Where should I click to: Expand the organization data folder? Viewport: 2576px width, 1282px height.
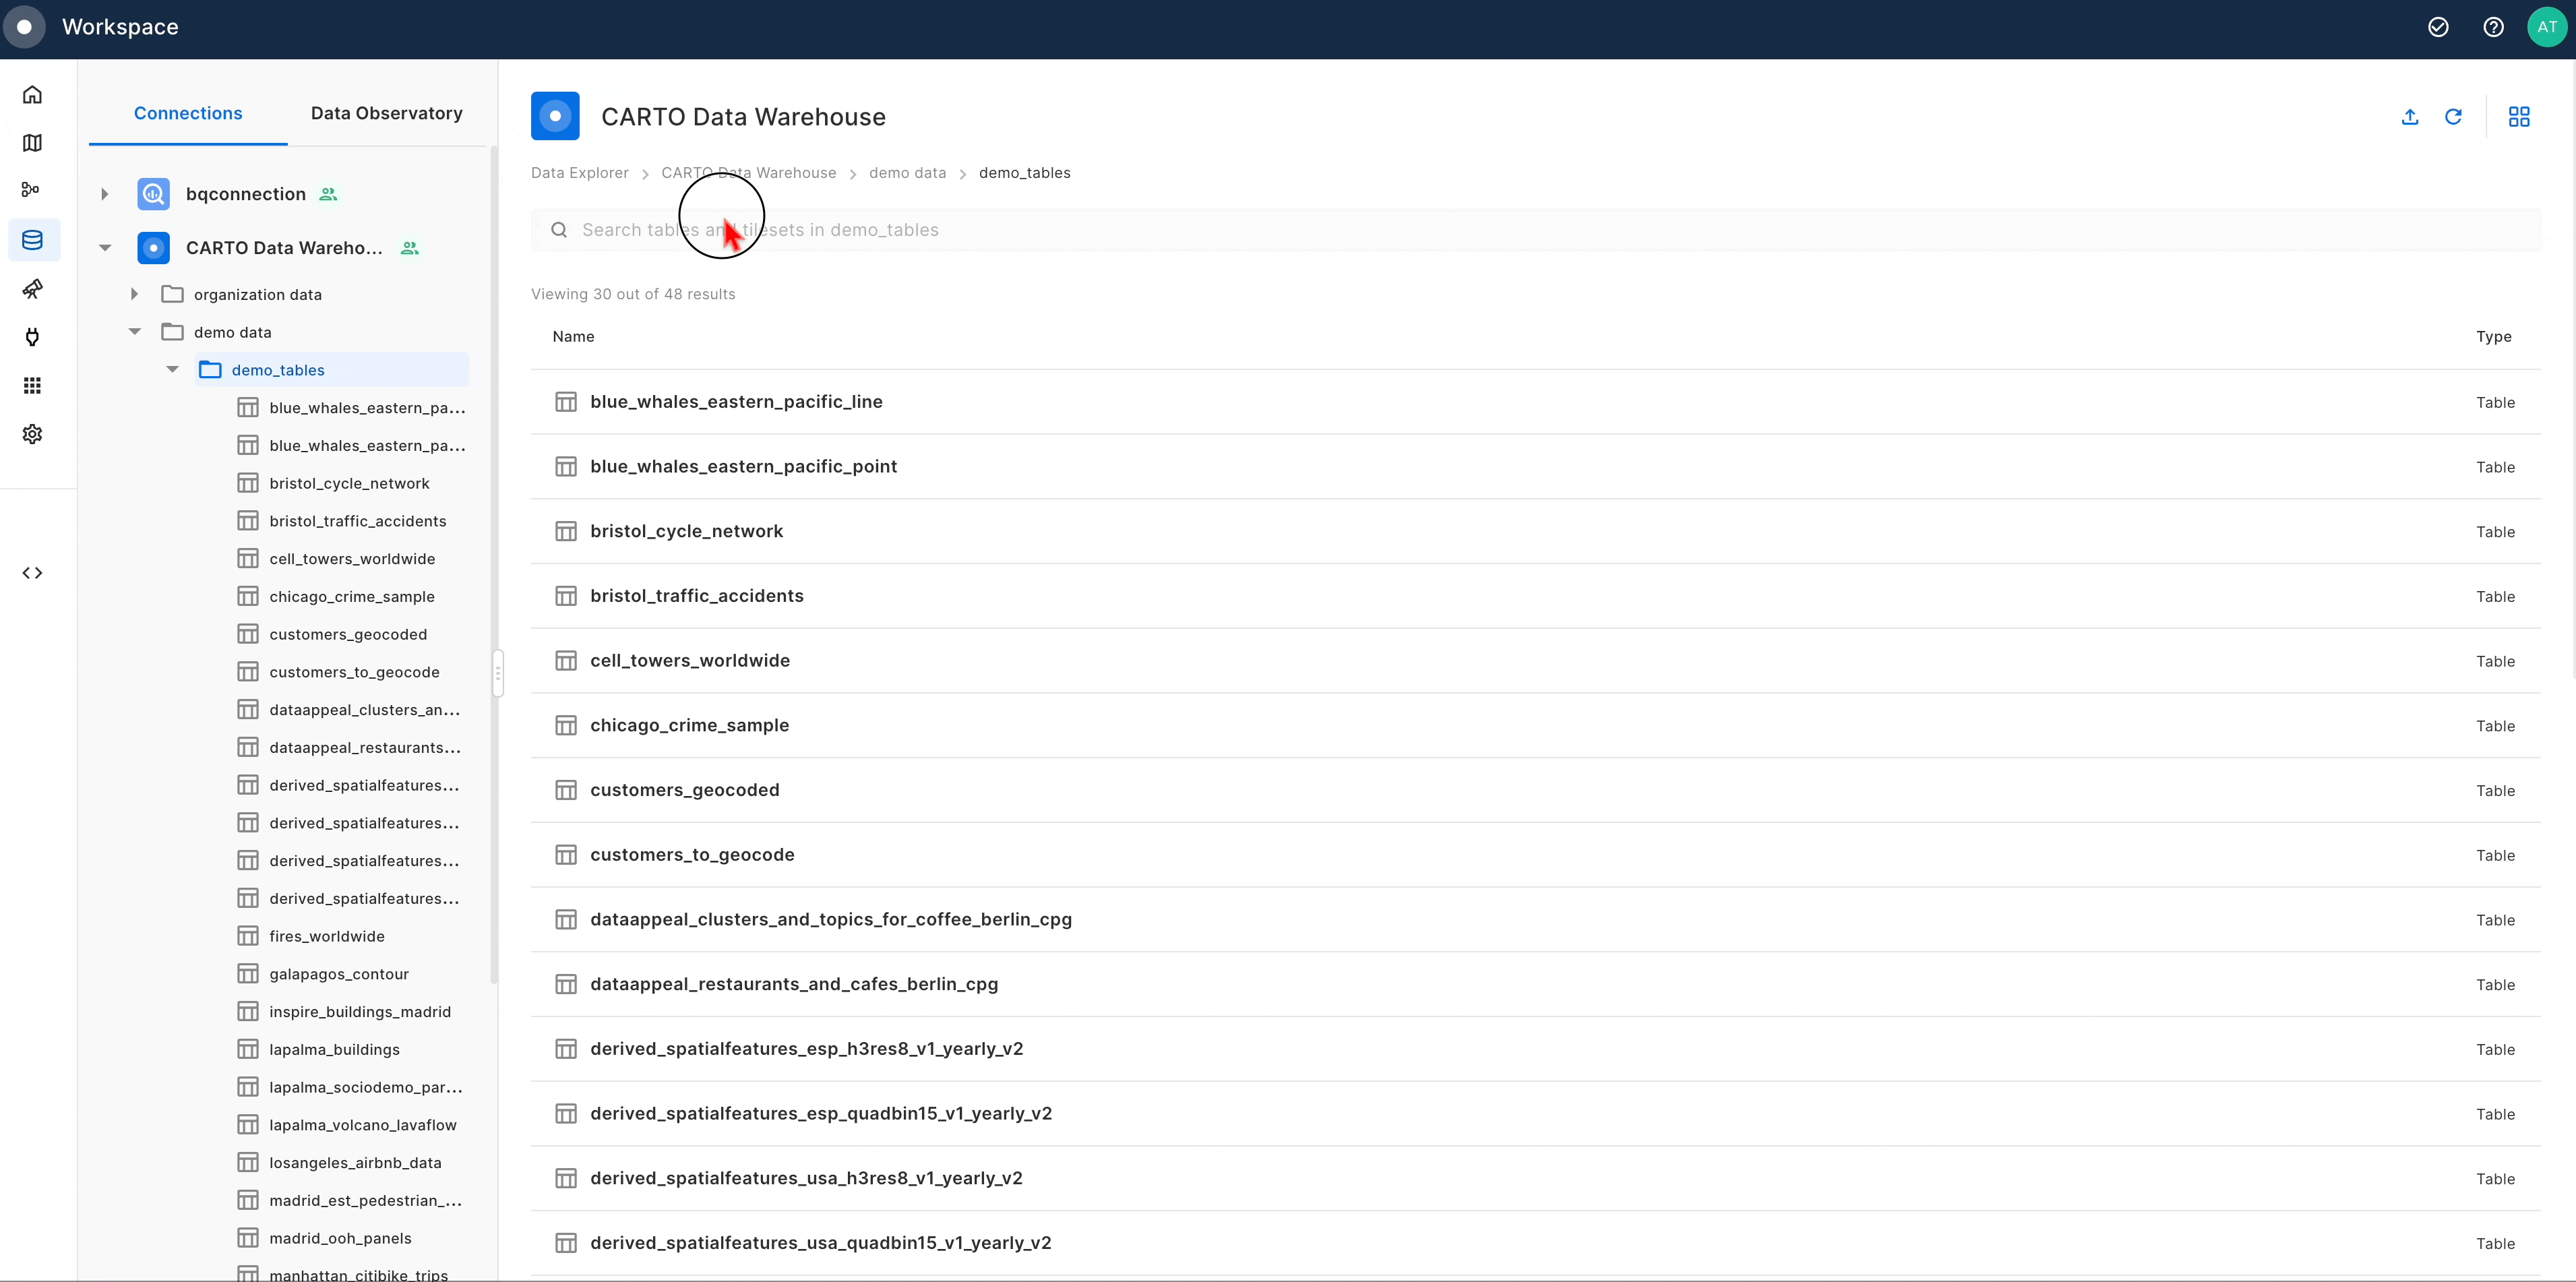(x=134, y=294)
